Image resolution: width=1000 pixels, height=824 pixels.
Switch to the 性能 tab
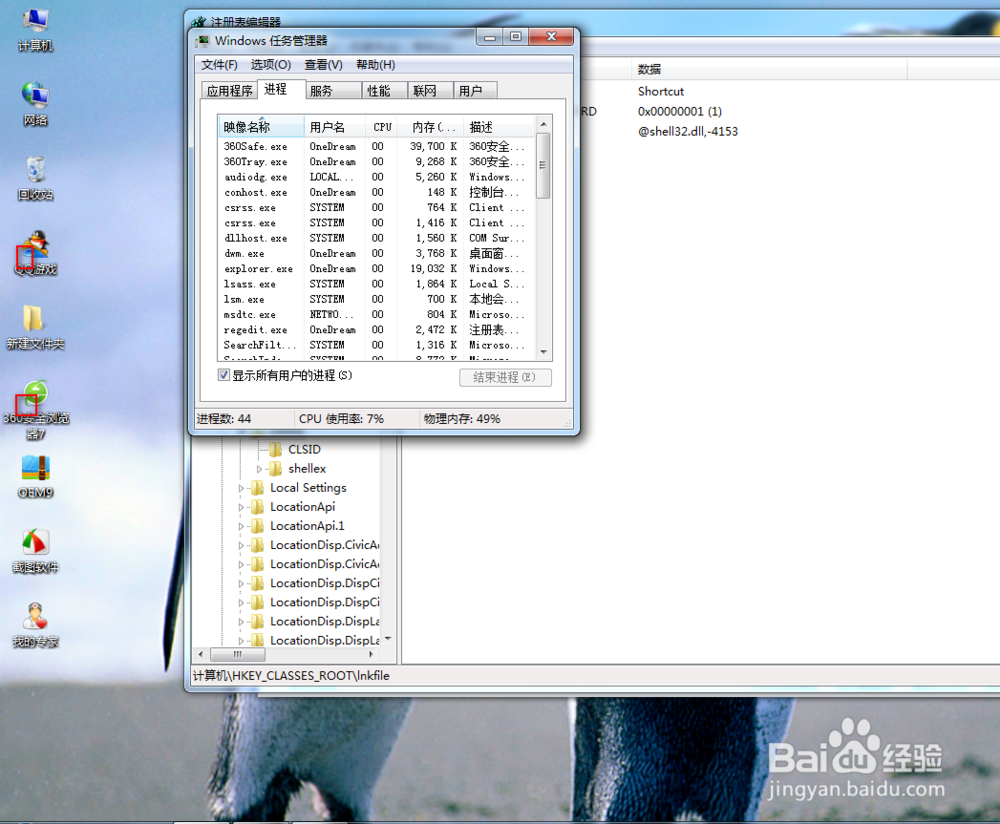pos(385,91)
